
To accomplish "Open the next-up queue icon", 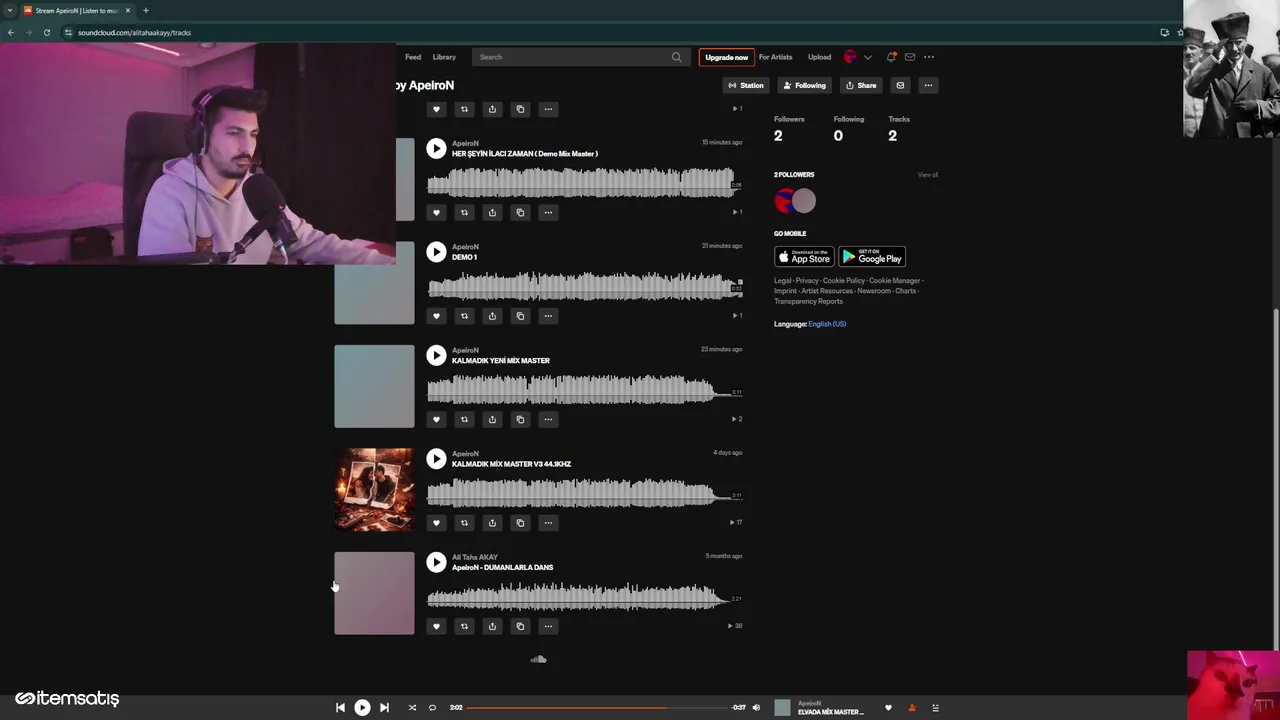I will [936, 708].
